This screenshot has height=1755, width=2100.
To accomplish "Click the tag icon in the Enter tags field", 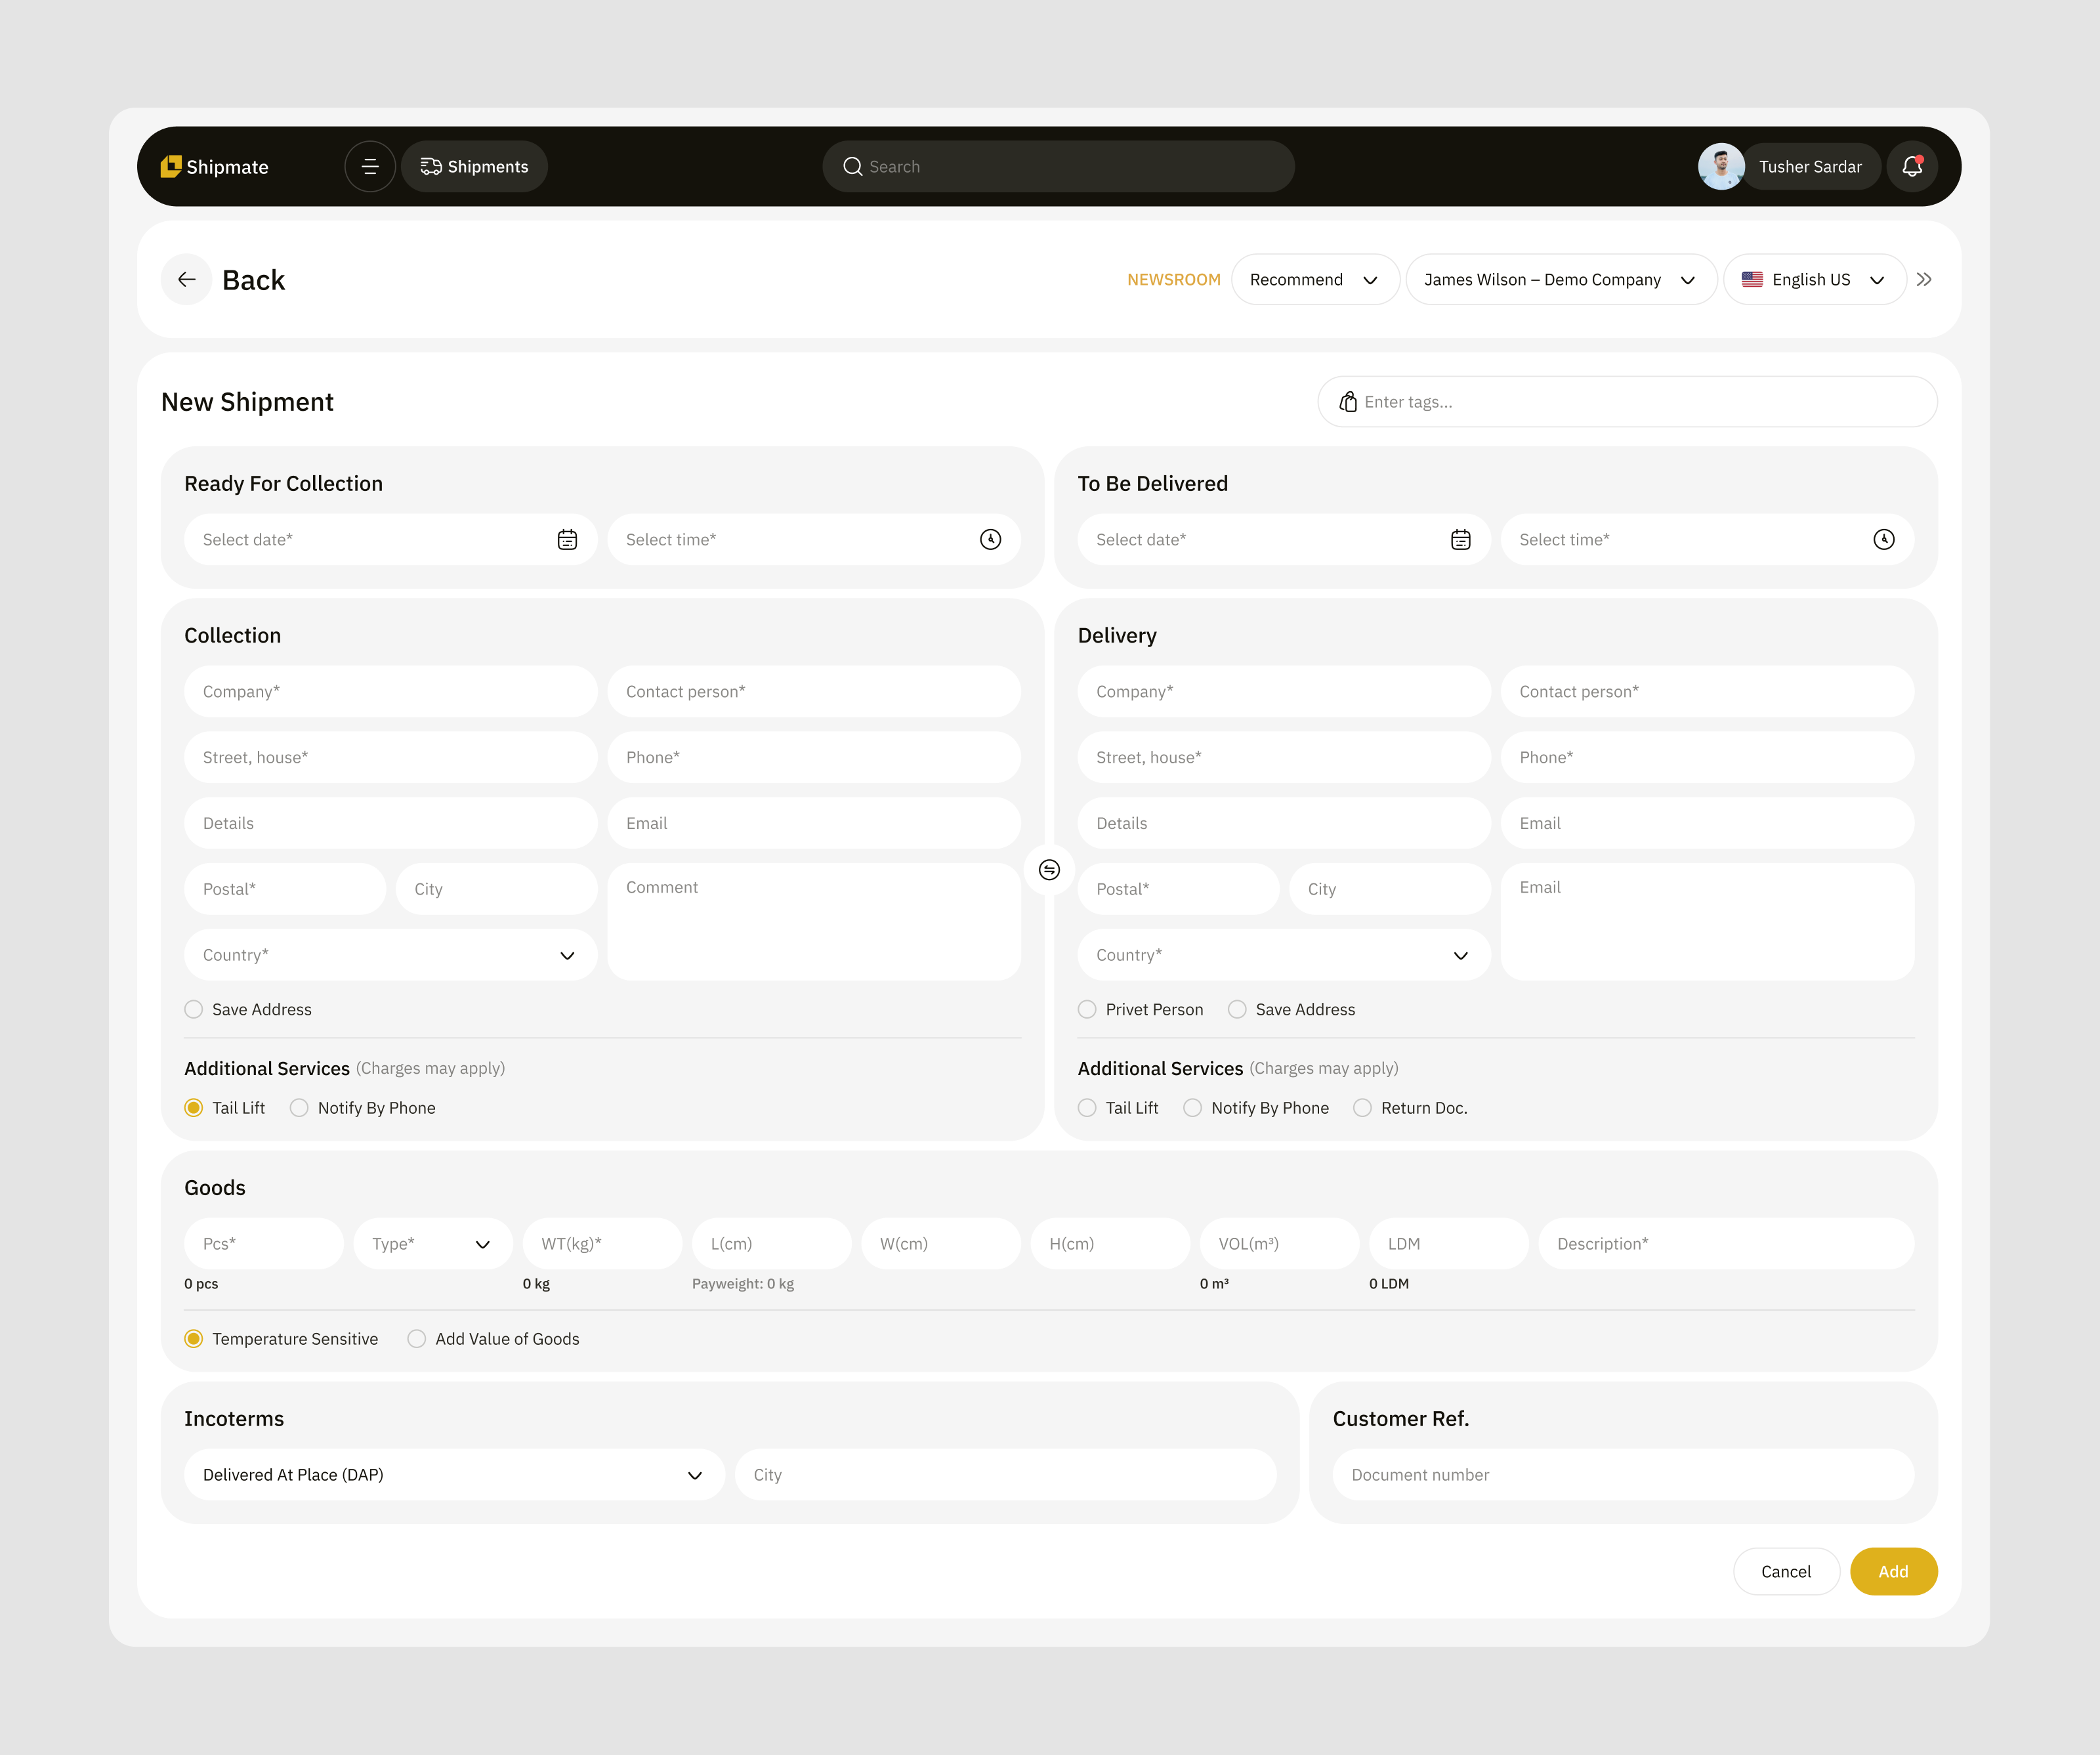I will (x=1349, y=401).
